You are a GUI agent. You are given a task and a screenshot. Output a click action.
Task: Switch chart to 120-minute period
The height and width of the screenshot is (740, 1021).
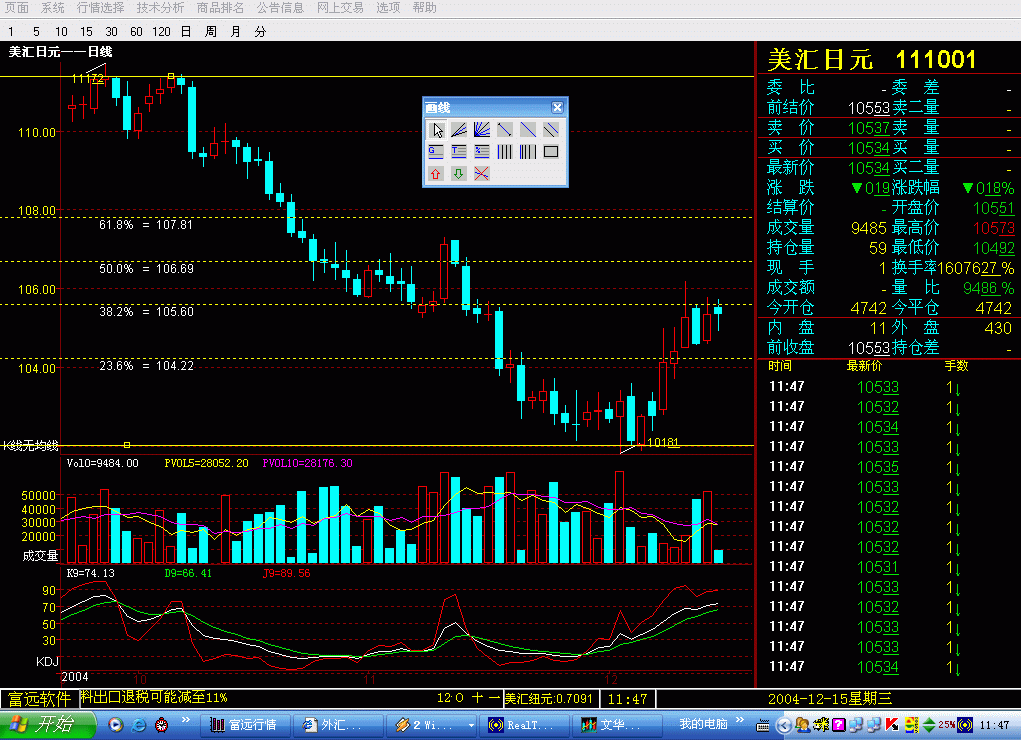click(161, 31)
